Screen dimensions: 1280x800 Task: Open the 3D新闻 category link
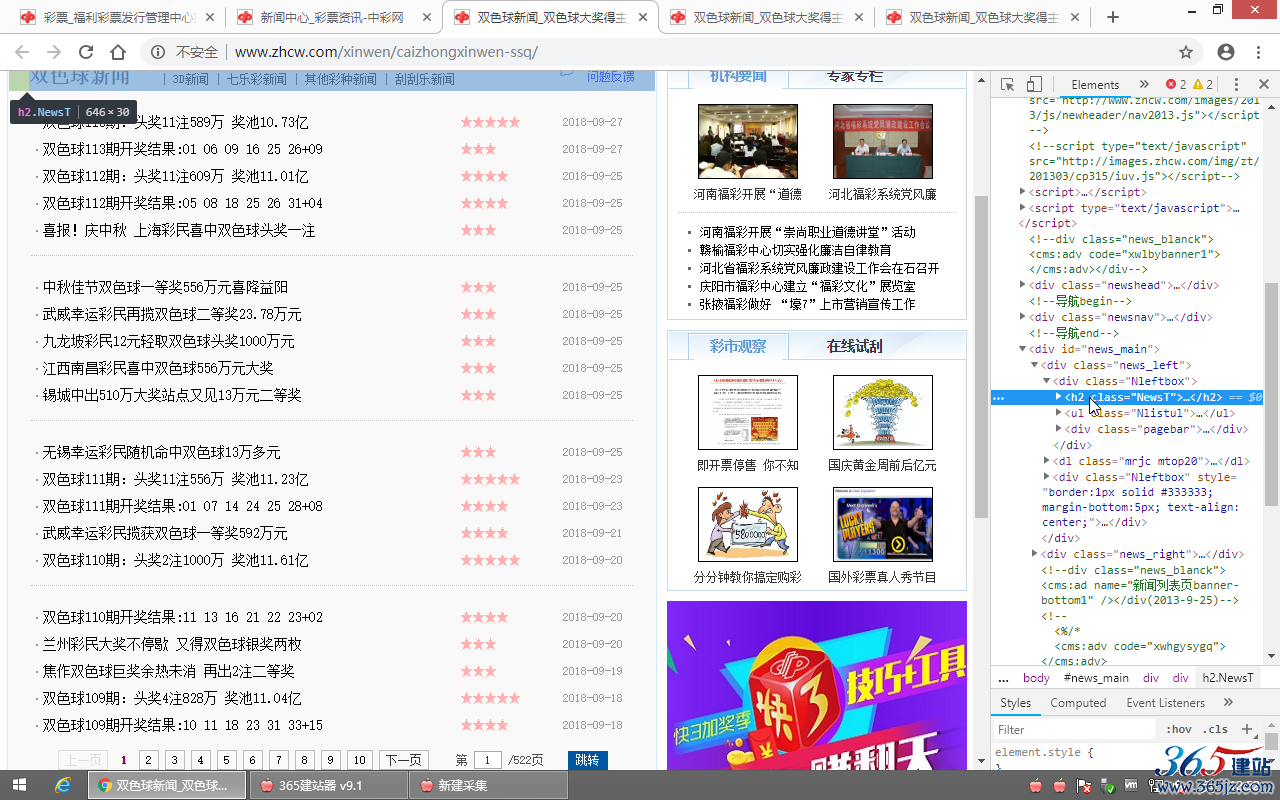click(x=190, y=79)
